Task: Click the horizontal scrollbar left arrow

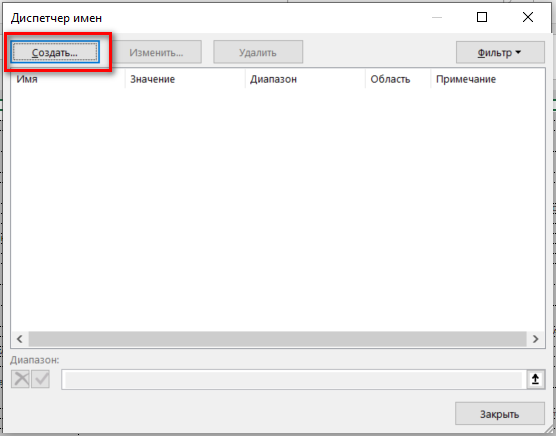Action: tap(20, 339)
